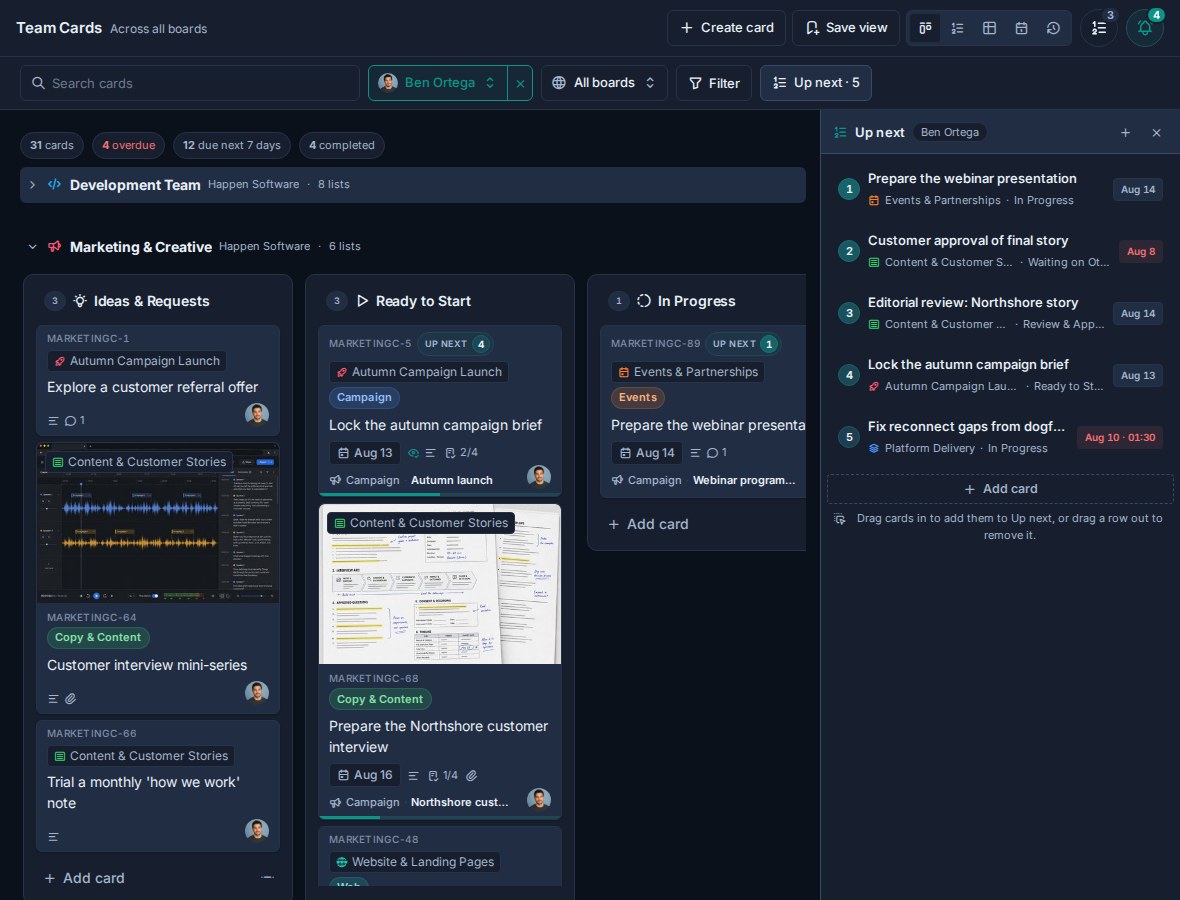Screen dimensions: 1180x900
Task: Click Website & Landing Pages tag on MARKETINGC-48
Action: tap(415, 862)
